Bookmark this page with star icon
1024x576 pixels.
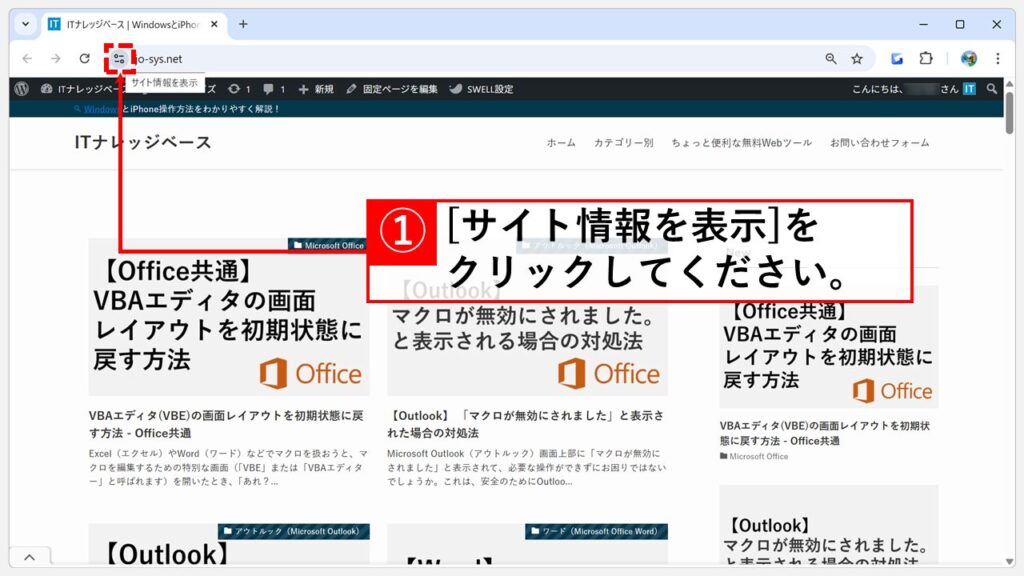click(x=857, y=59)
